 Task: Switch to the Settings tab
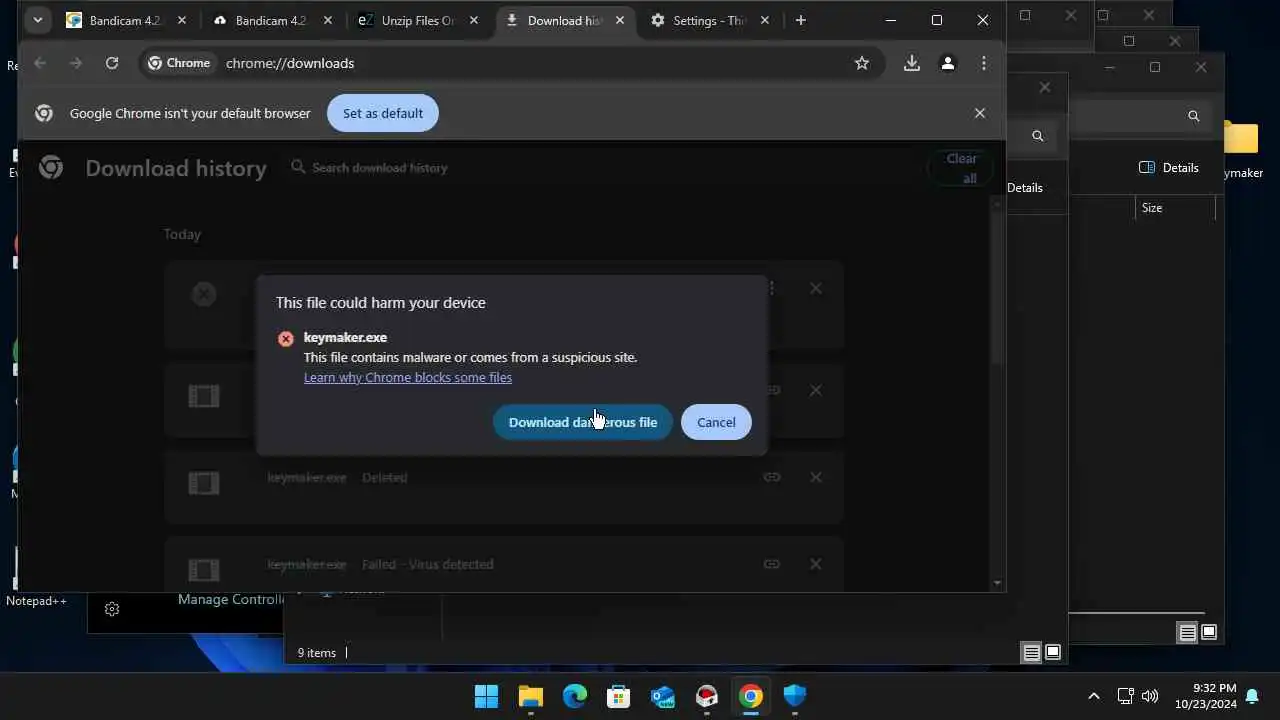(x=711, y=20)
